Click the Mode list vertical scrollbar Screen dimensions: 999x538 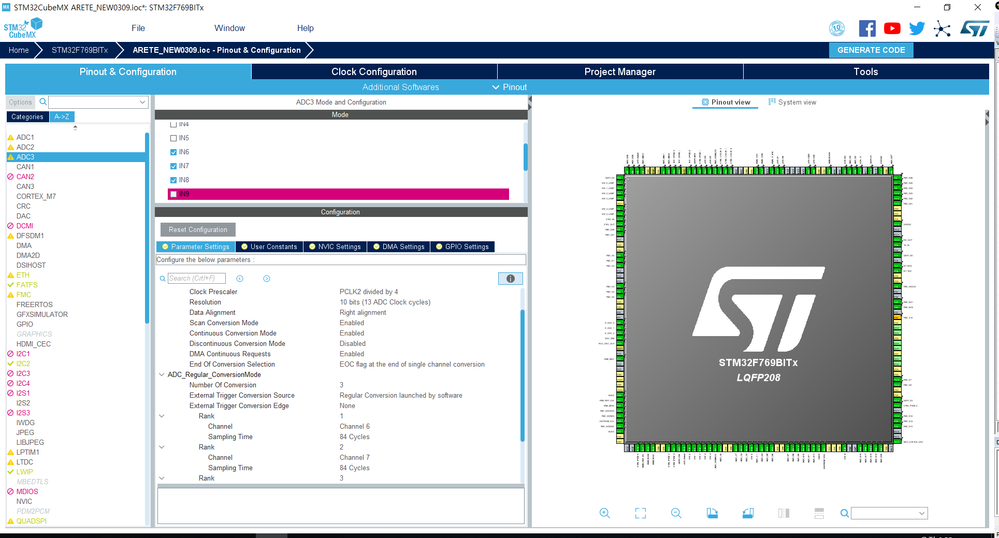[526, 157]
